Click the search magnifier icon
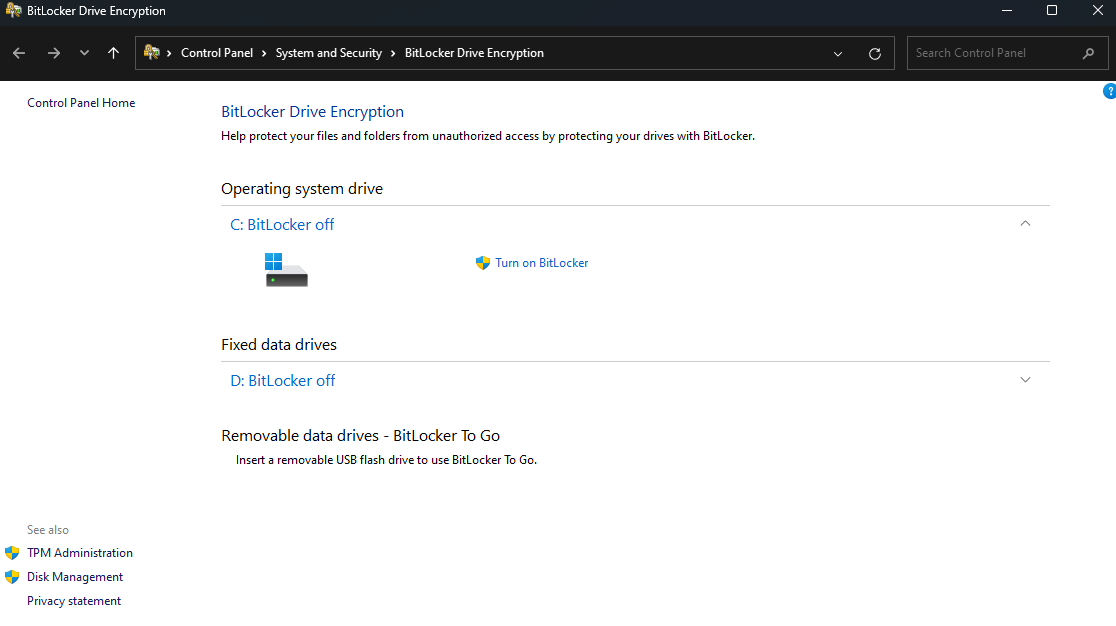1116x626 pixels. tap(1088, 53)
